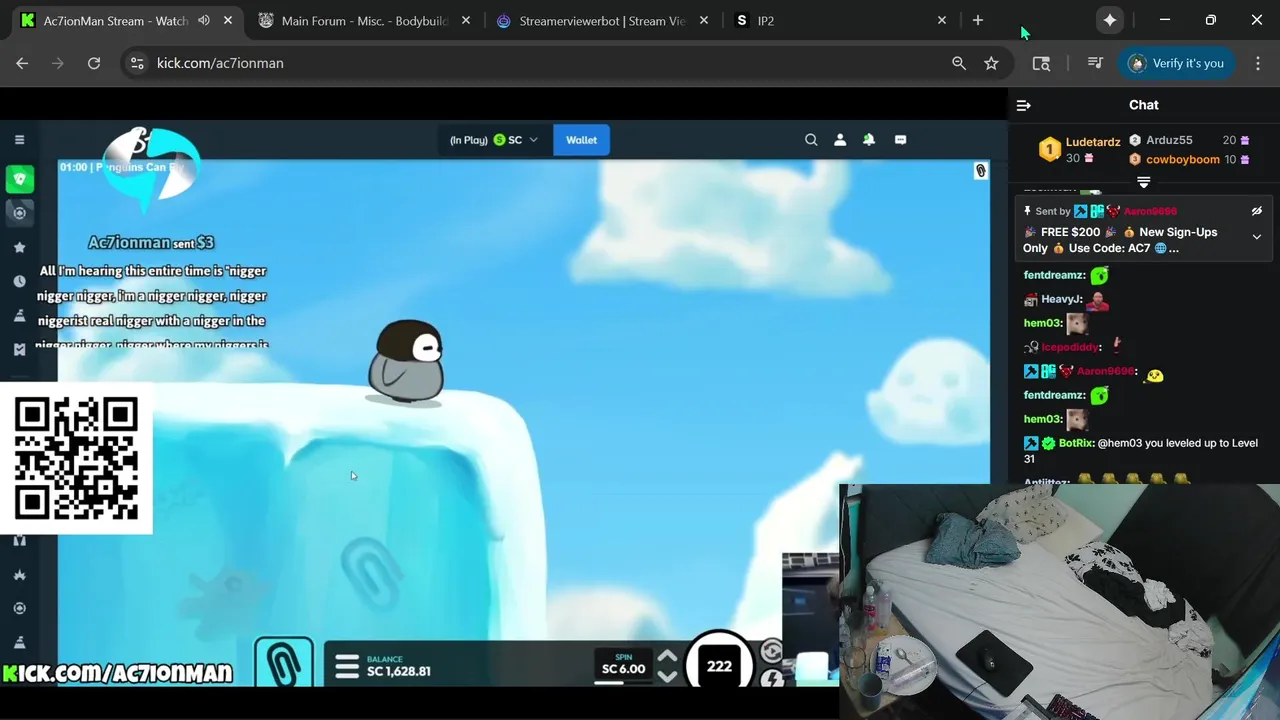The width and height of the screenshot is (1280, 720).
Task: Open the casino site hamburger menu
Action: pyautogui.click(x=19, y=140)
